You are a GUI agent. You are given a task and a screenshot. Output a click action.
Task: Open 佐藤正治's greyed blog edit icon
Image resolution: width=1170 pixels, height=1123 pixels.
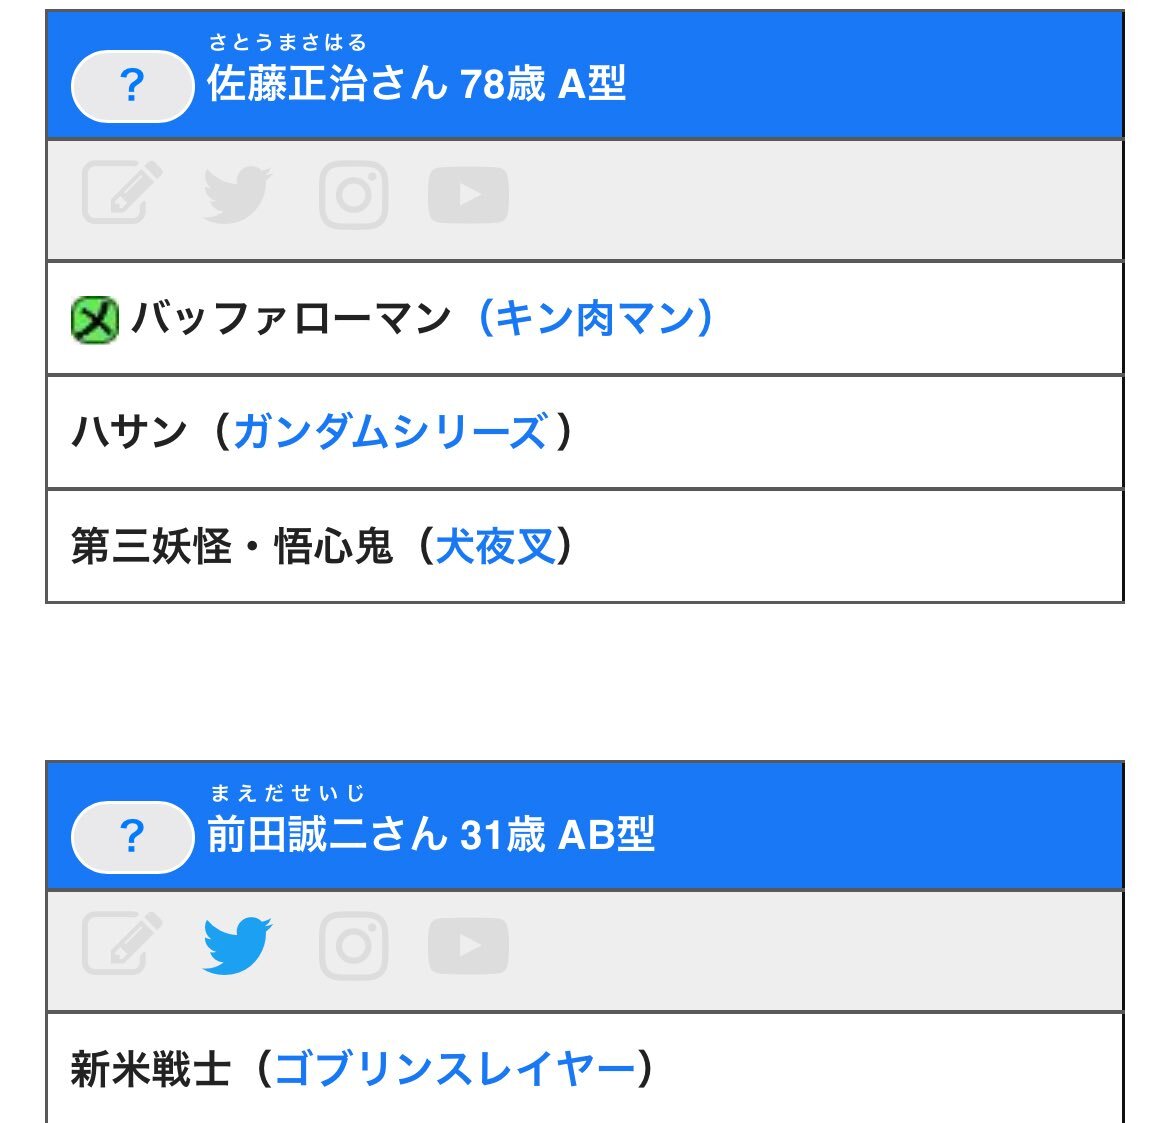coord(122,193)
